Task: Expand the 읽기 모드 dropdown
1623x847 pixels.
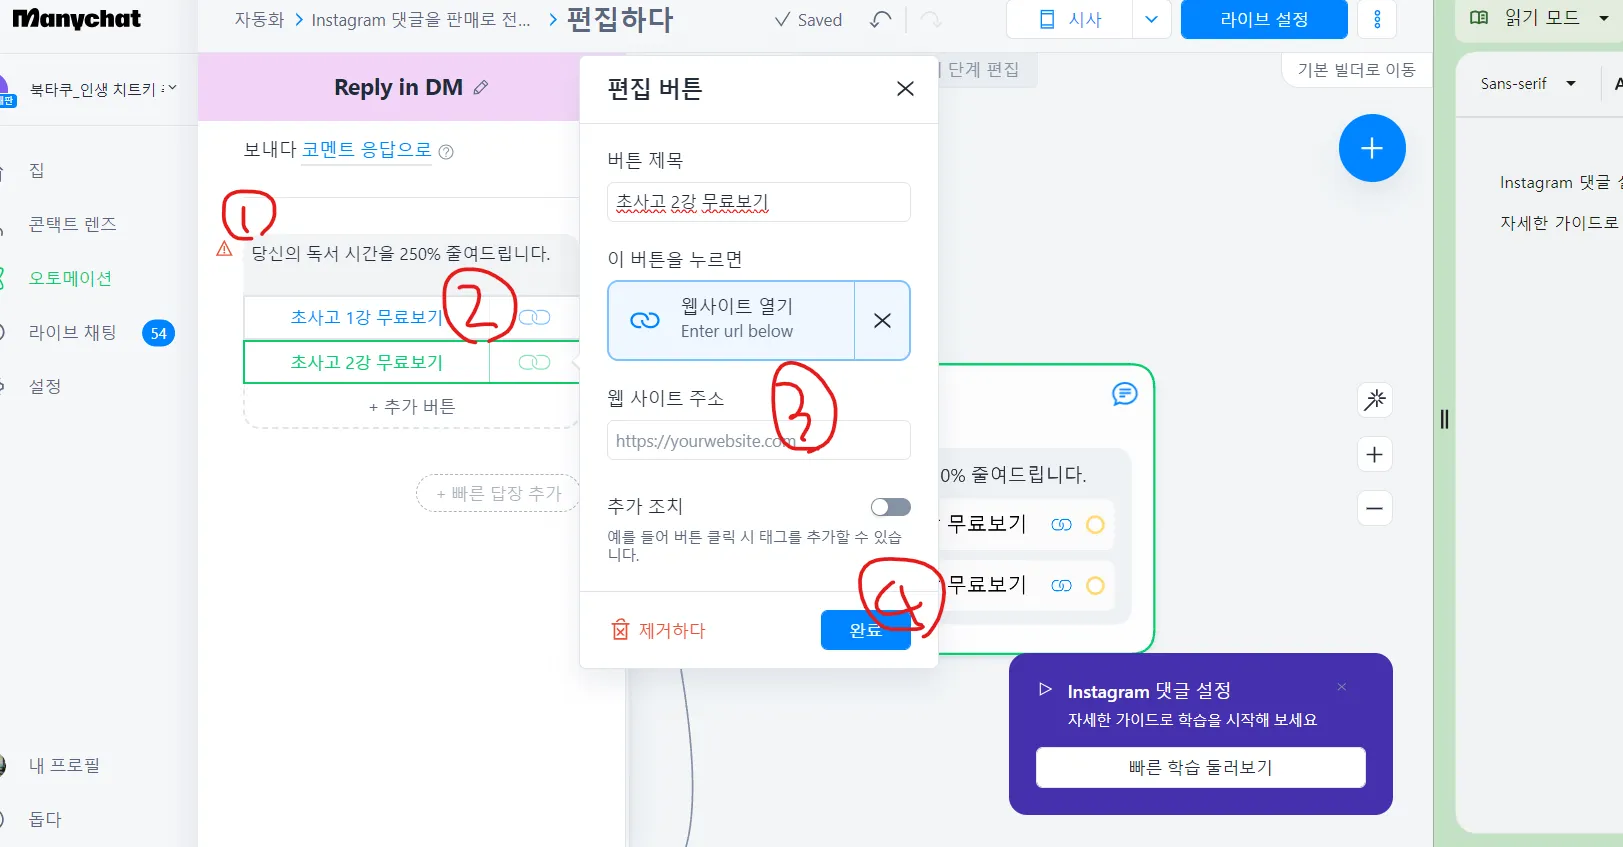Action: (x=1604, y=18)
